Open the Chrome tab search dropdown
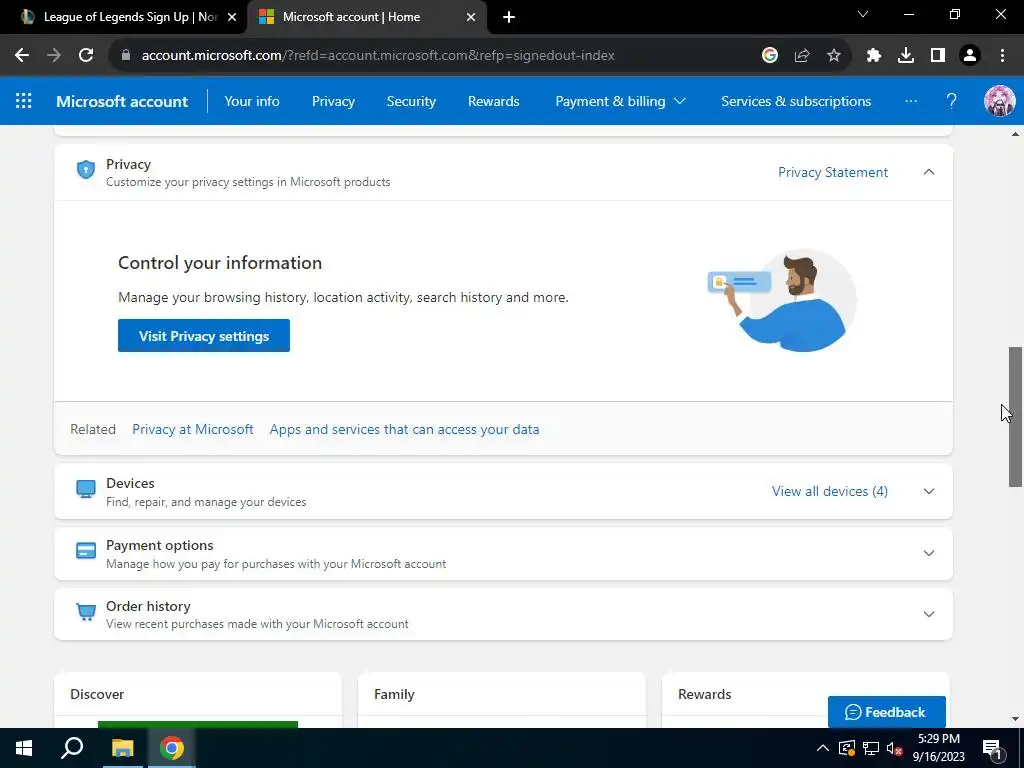1024x768 pixels. pos(863,14)
